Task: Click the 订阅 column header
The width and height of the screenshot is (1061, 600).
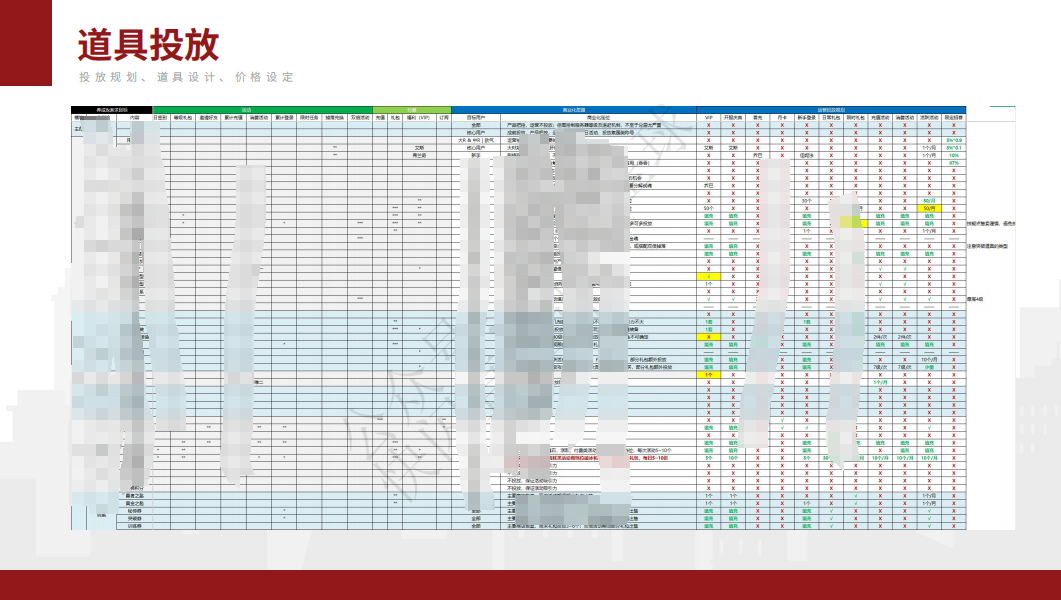Action: tap(444, 117)
